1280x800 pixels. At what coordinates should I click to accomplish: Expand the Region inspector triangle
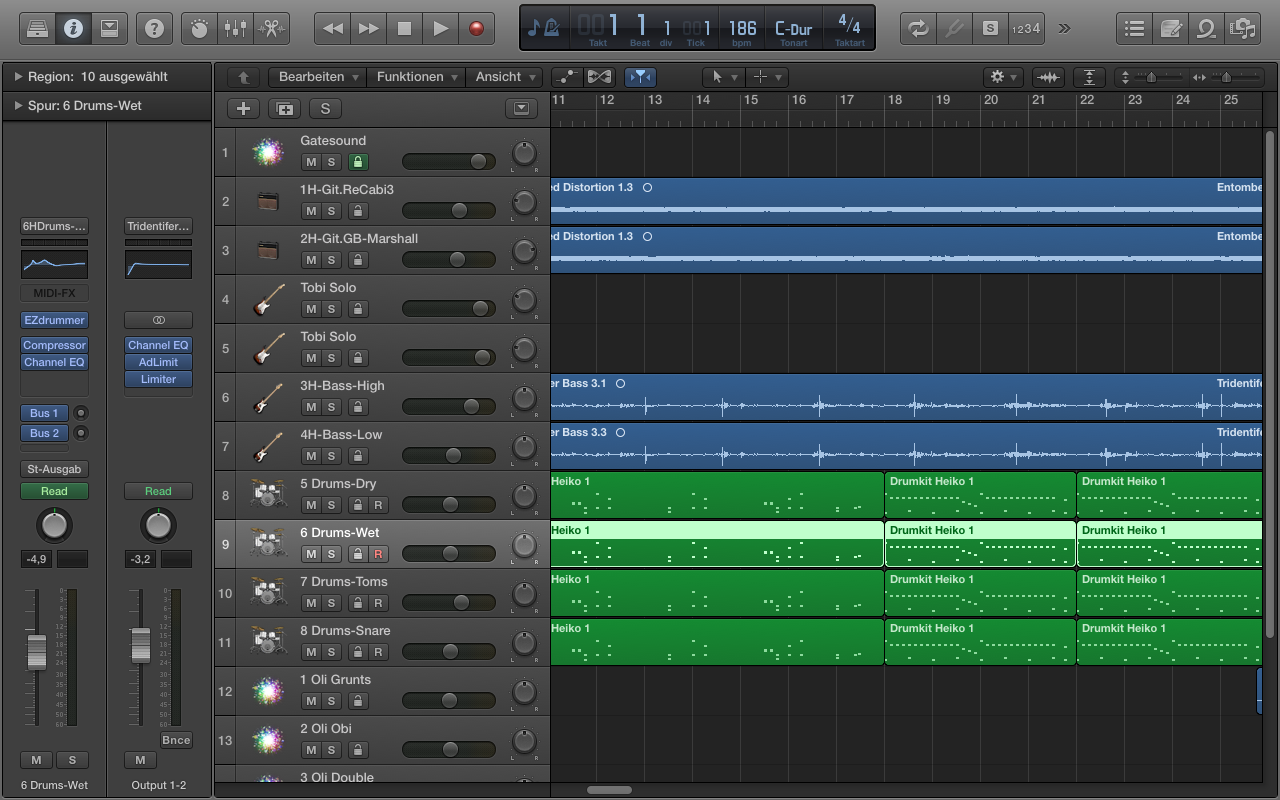point(18,76)
